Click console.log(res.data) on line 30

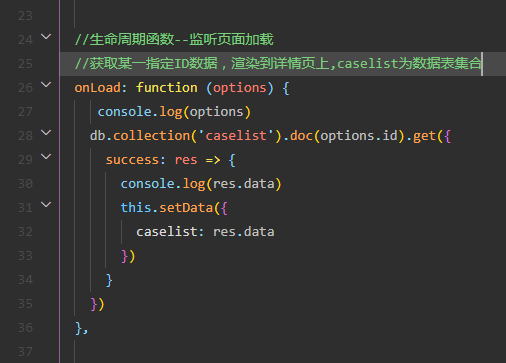pos(201,184)
